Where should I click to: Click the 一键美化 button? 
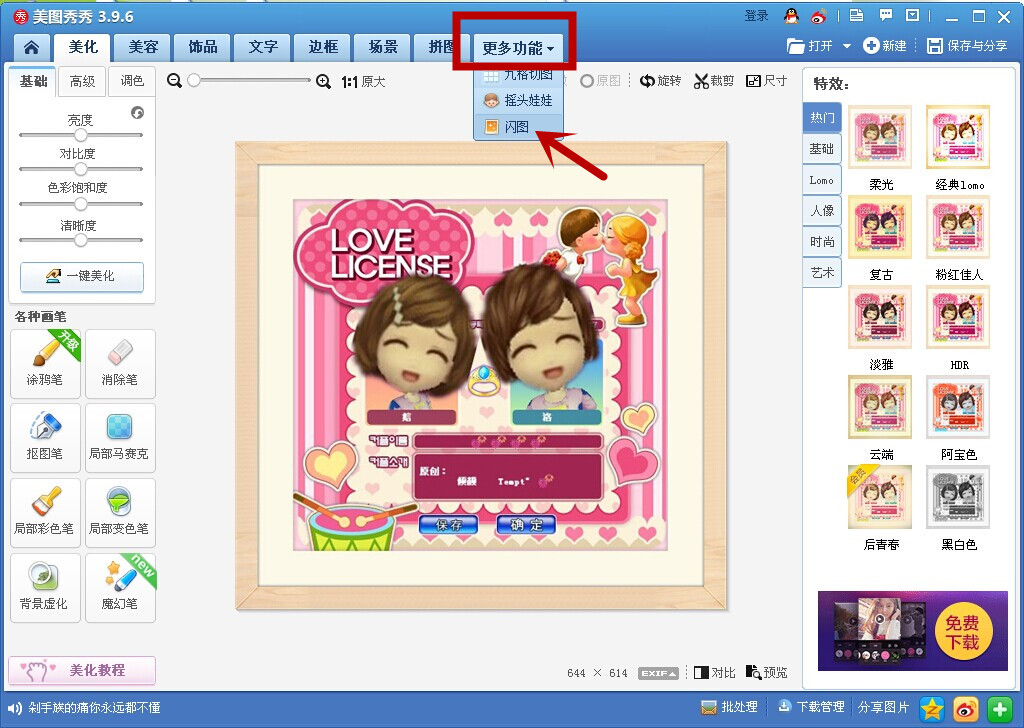[82, 276]
